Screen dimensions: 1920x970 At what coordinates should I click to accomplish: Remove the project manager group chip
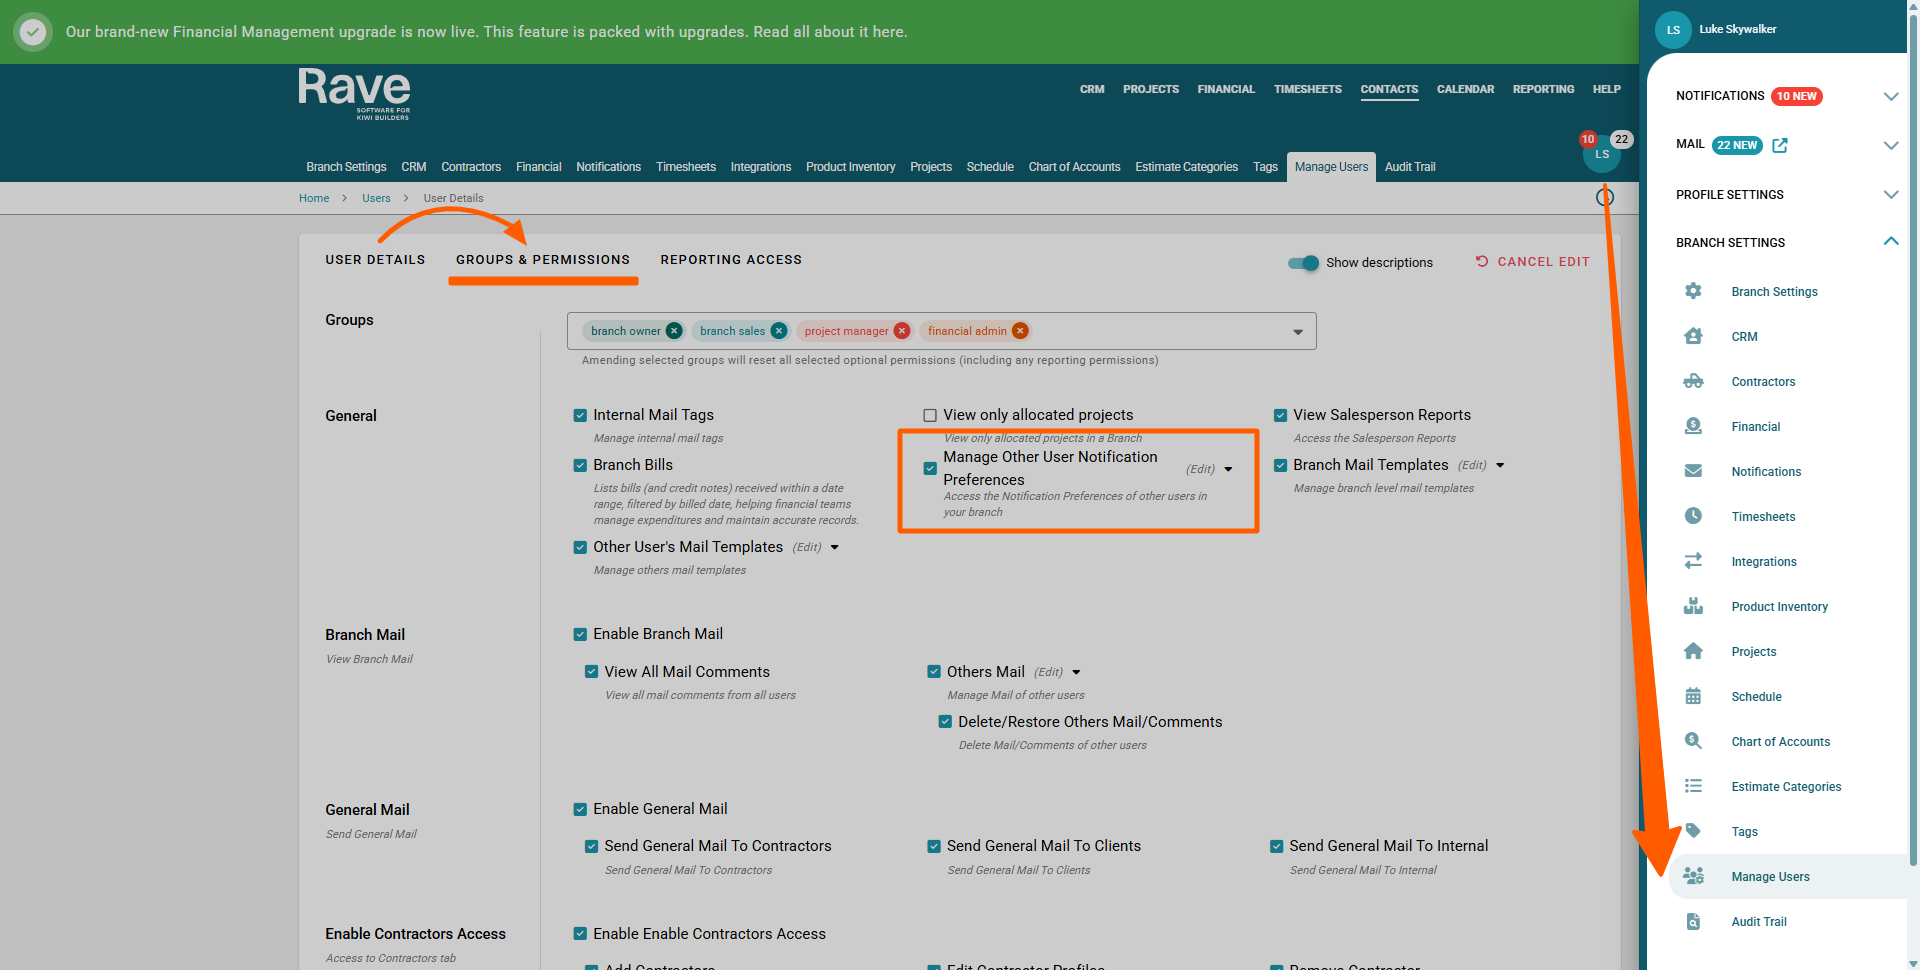pyautogui.click(x=902, y=331)
